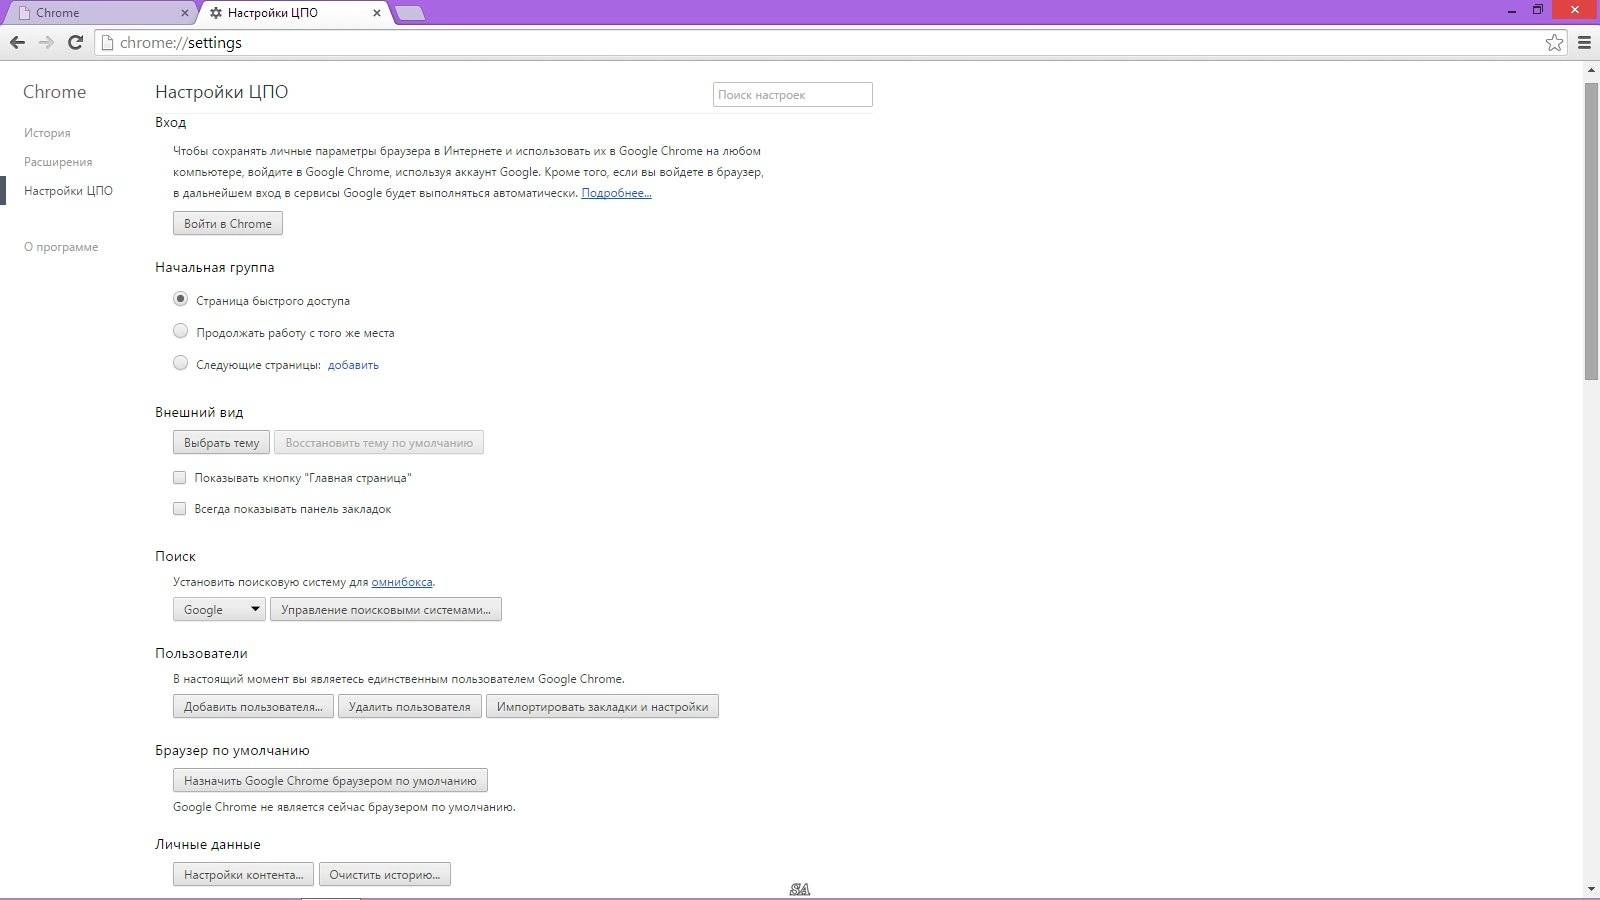Click the добавить link
Screen dimensions: 1600x900
click(353, 365)
